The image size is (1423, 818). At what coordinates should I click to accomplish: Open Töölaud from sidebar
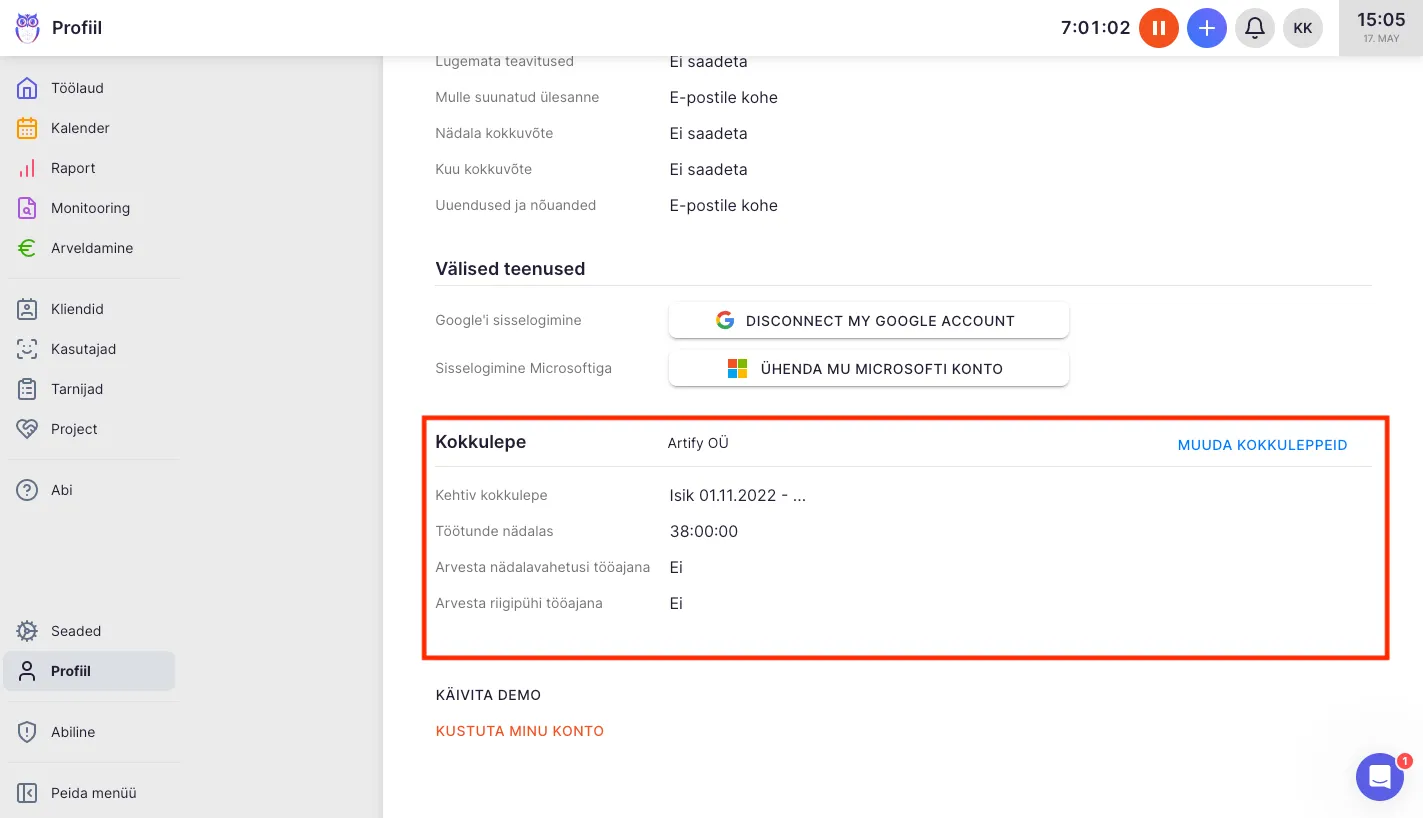tap(77, 88)
